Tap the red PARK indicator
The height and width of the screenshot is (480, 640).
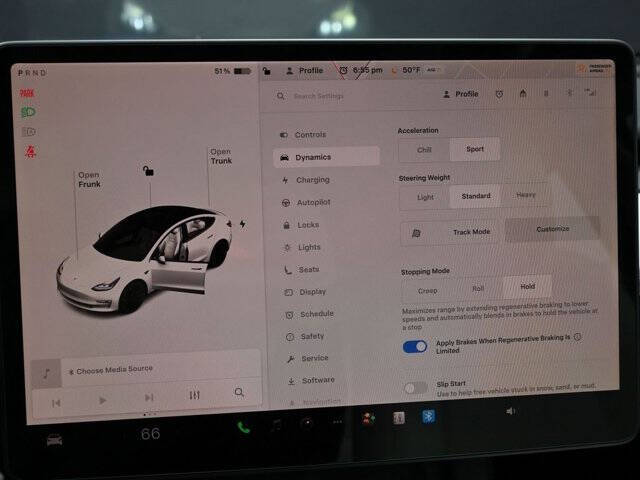click(27, 93)
